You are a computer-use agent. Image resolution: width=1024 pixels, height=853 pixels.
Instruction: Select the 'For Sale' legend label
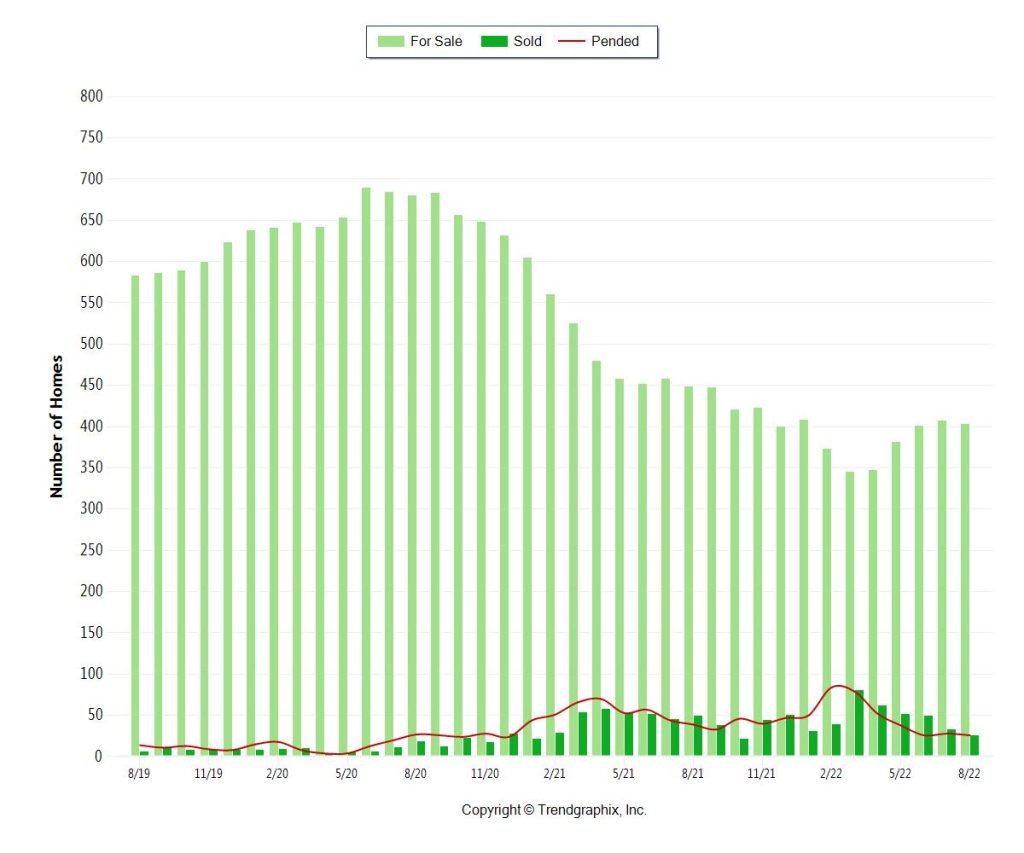[436, 41]
